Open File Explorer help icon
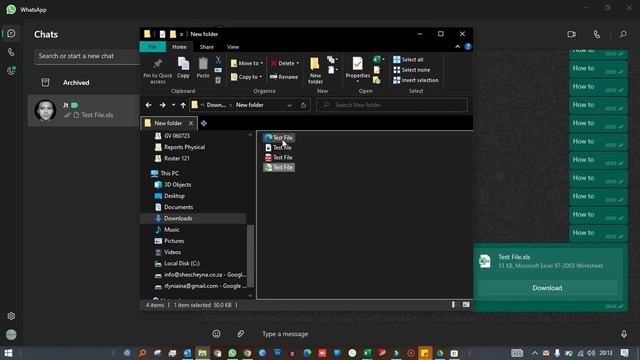 [x=468, y=47]
